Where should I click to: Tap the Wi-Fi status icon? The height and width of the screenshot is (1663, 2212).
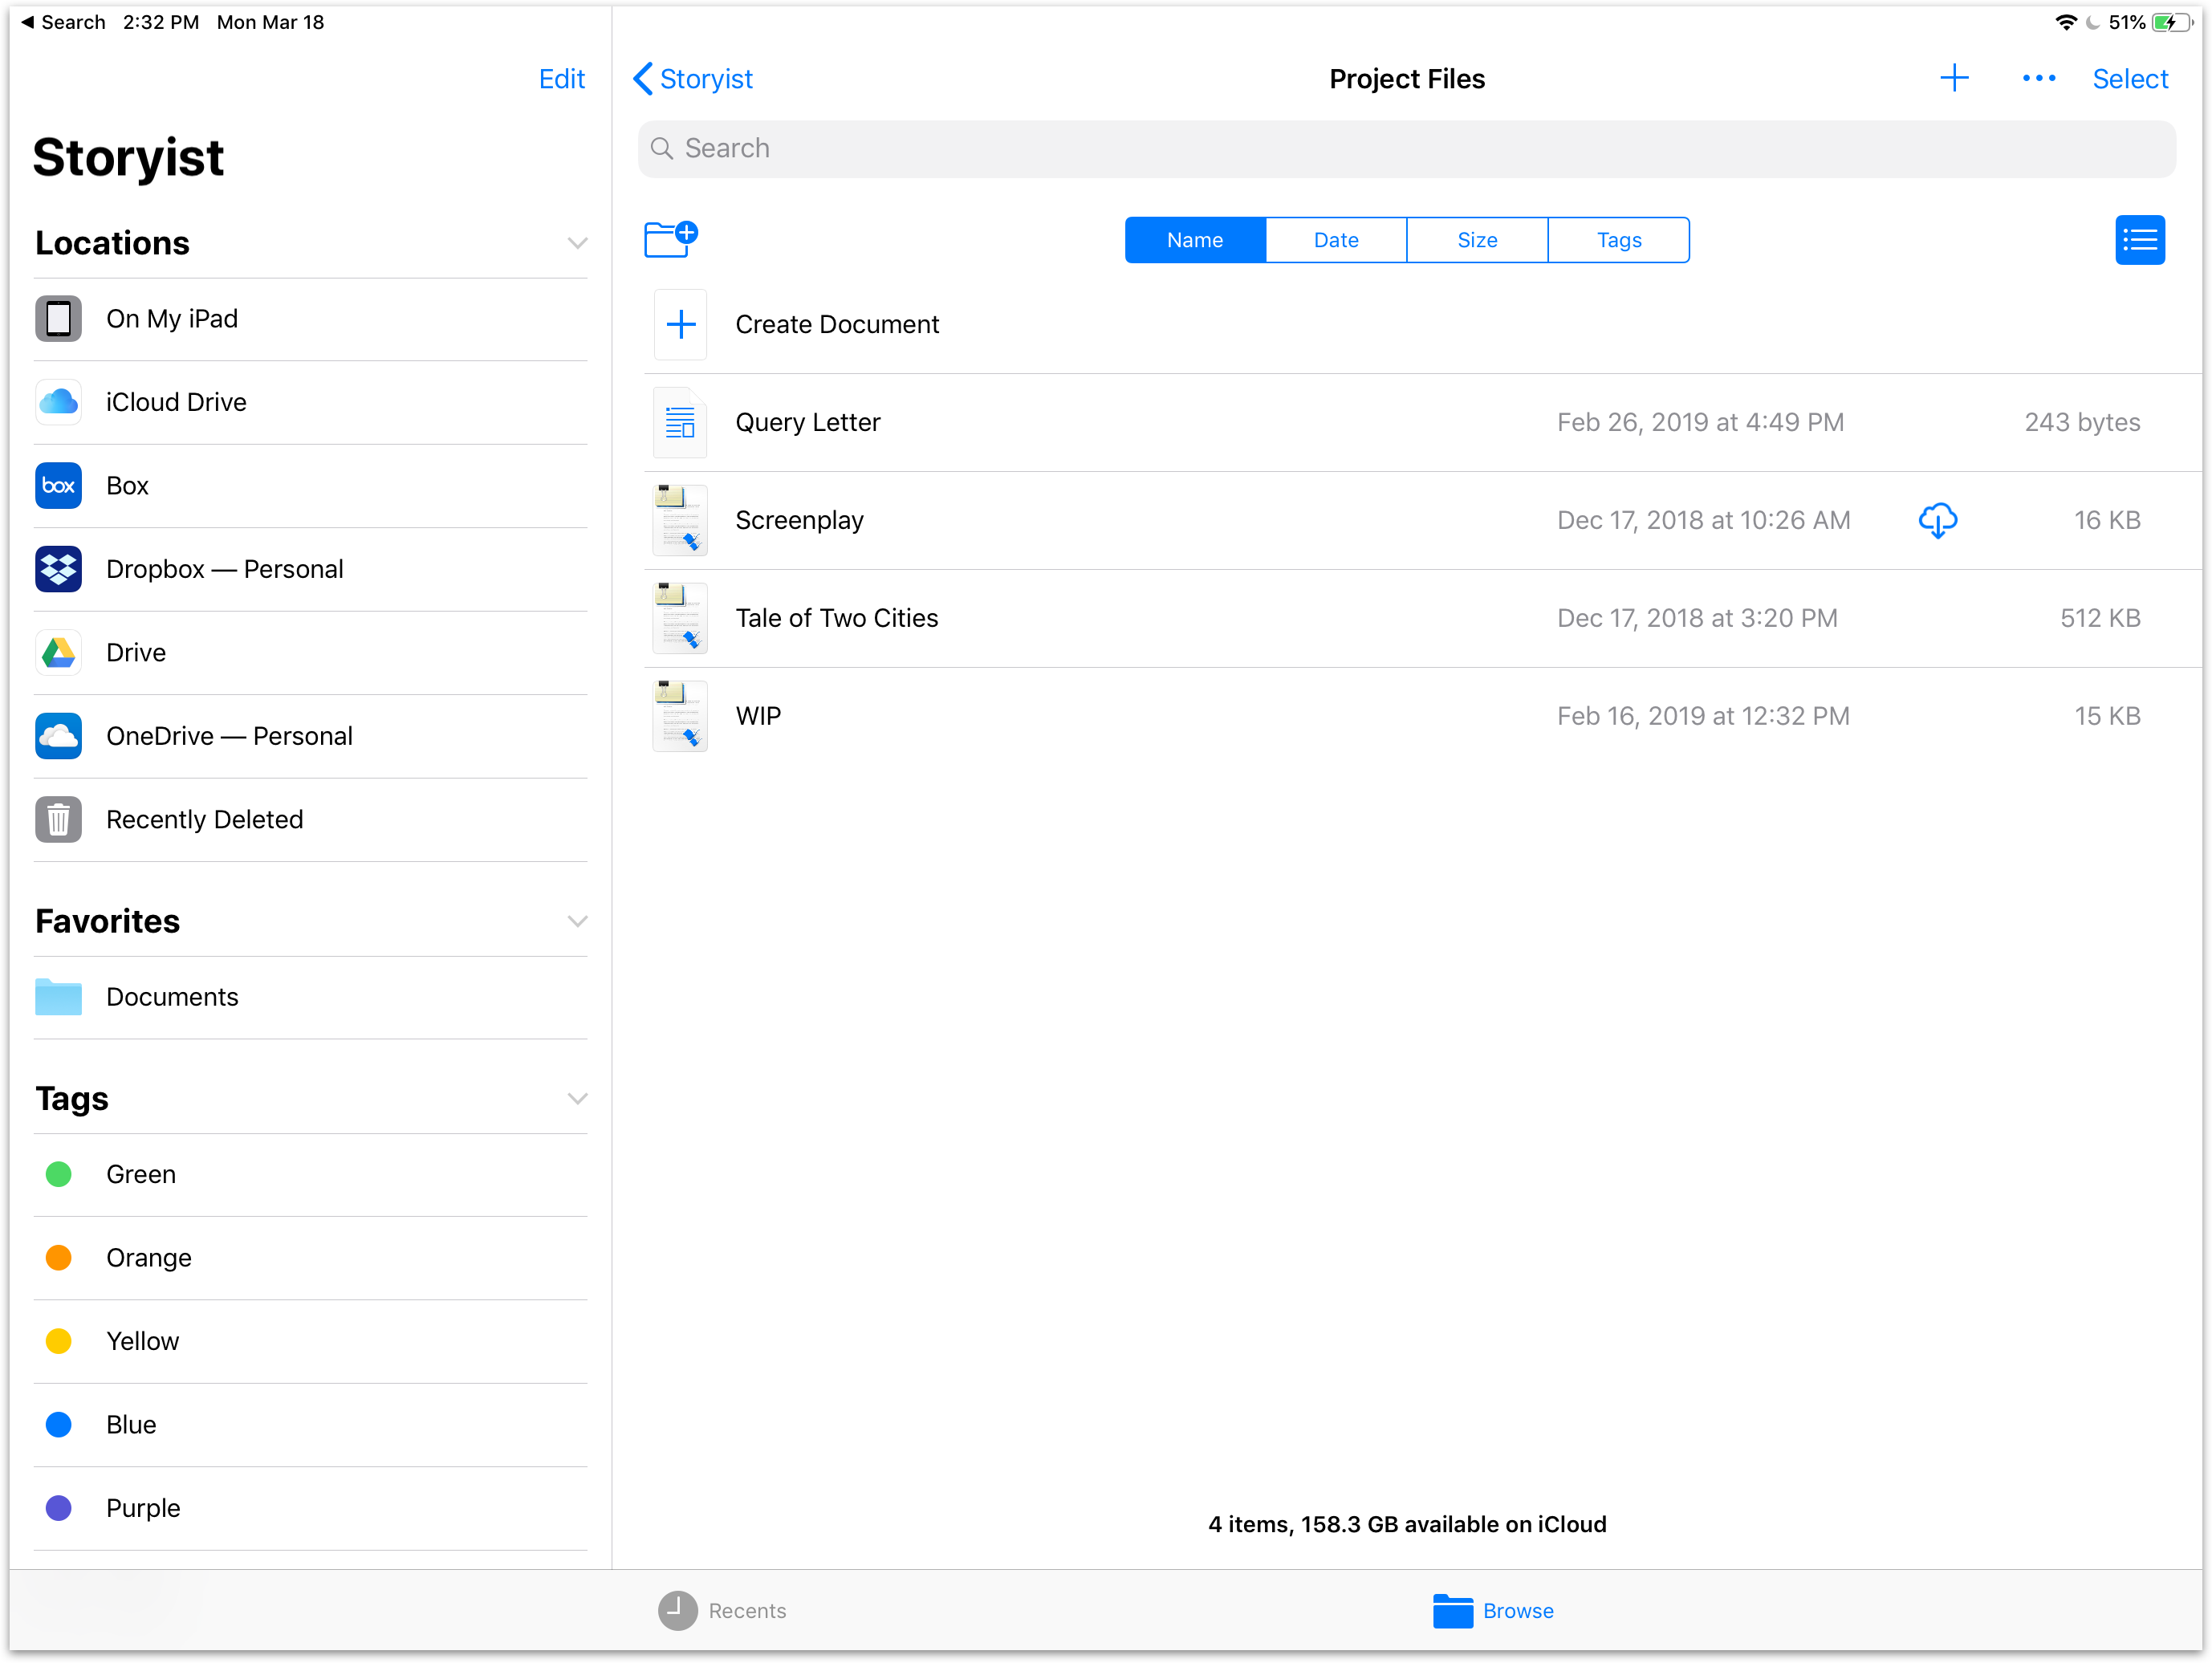pos(2066,22)
